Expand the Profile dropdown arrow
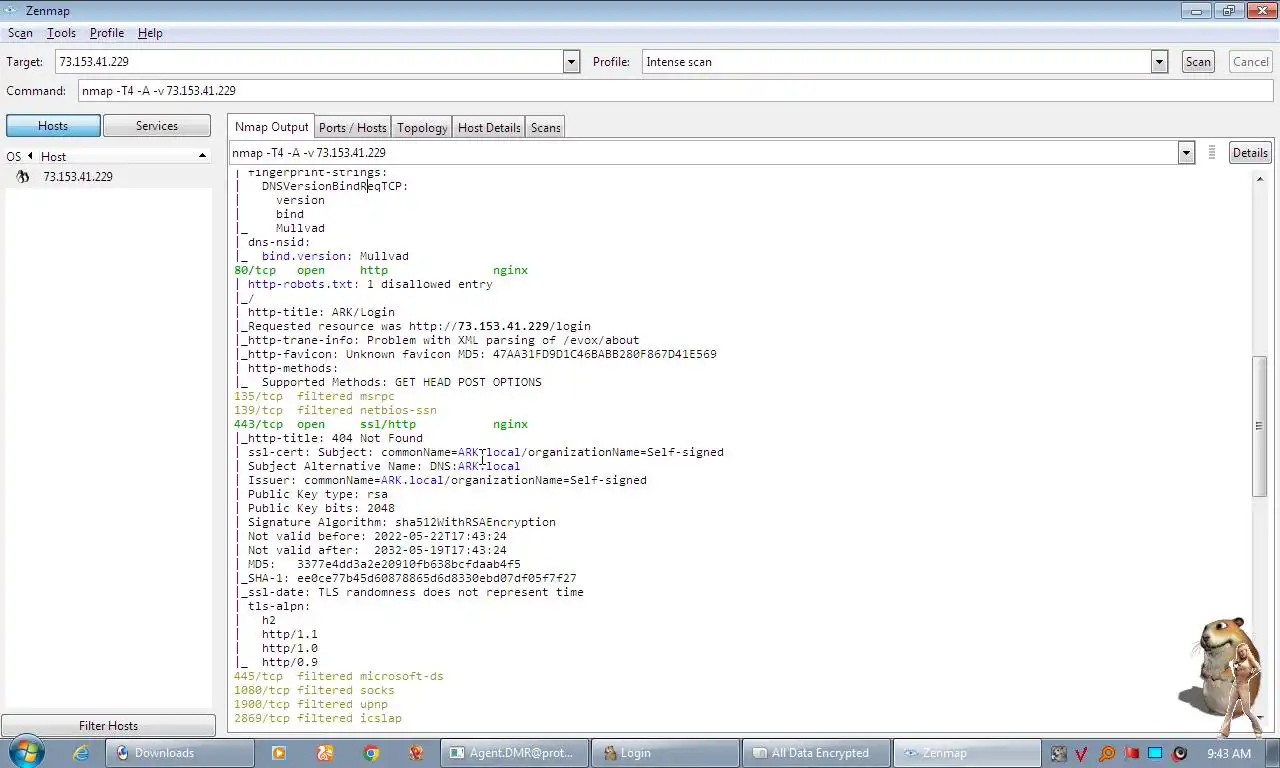Screen dimensions: 1280x768 [x=1159, y=62]
